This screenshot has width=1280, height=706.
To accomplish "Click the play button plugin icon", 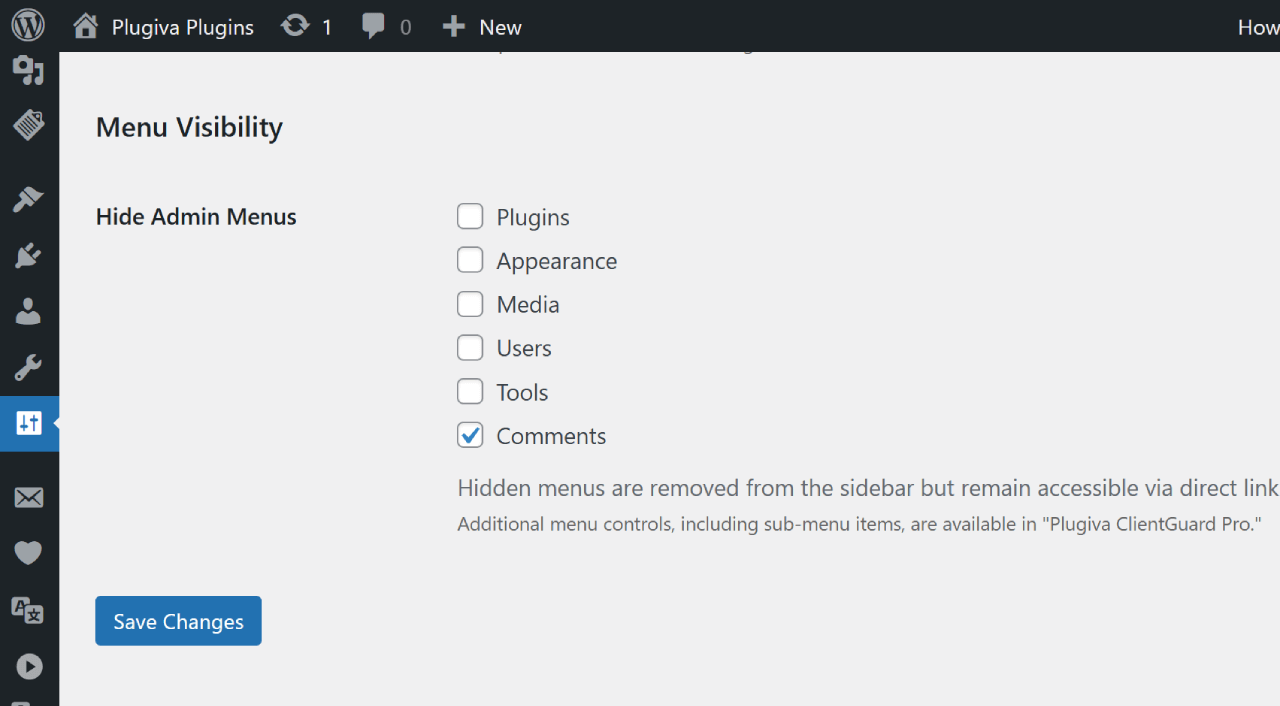I will [x=27, y=666].
